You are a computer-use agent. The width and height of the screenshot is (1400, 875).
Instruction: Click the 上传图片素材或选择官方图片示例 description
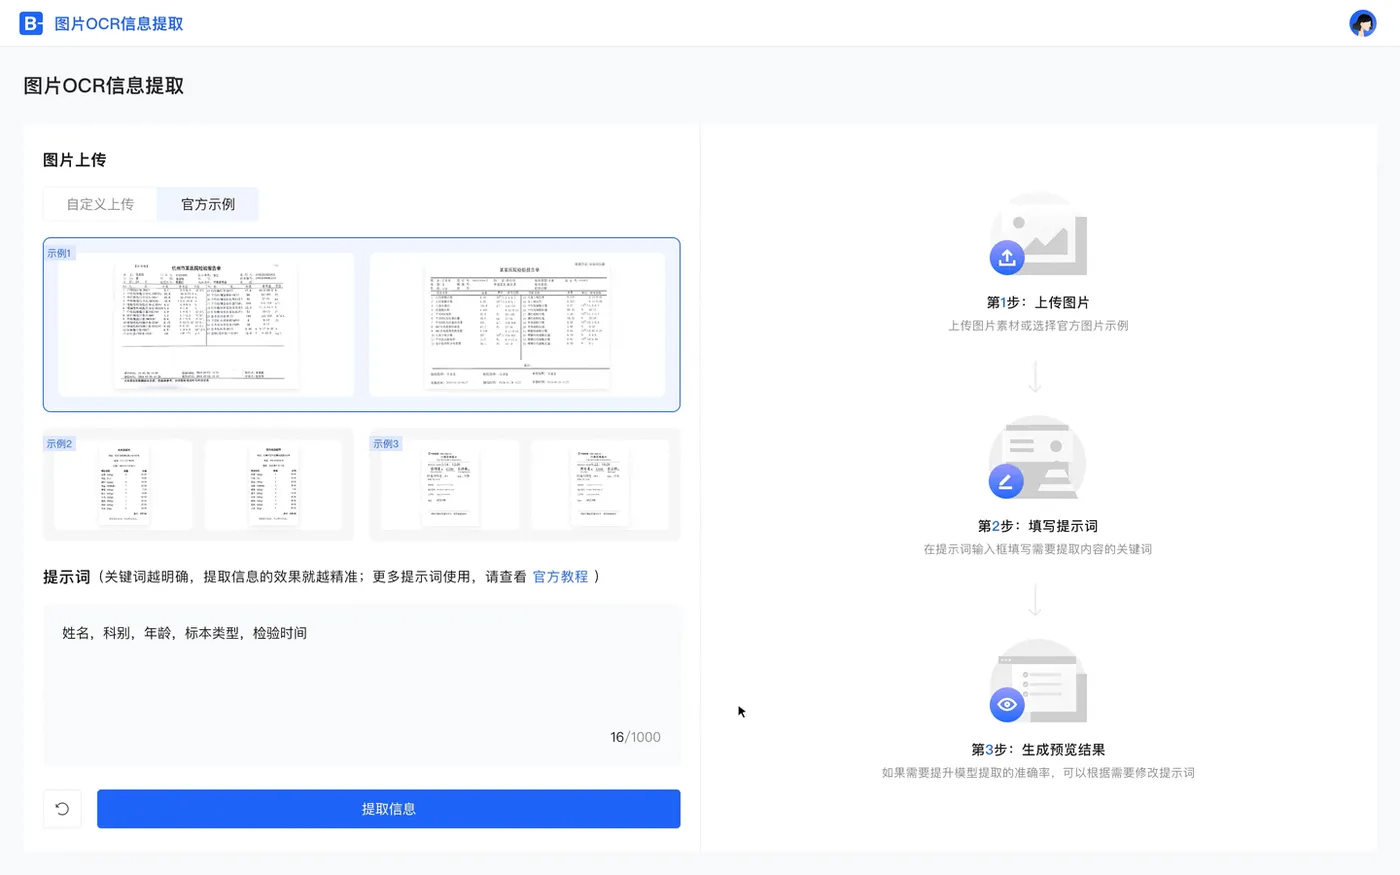[1038, 326]
